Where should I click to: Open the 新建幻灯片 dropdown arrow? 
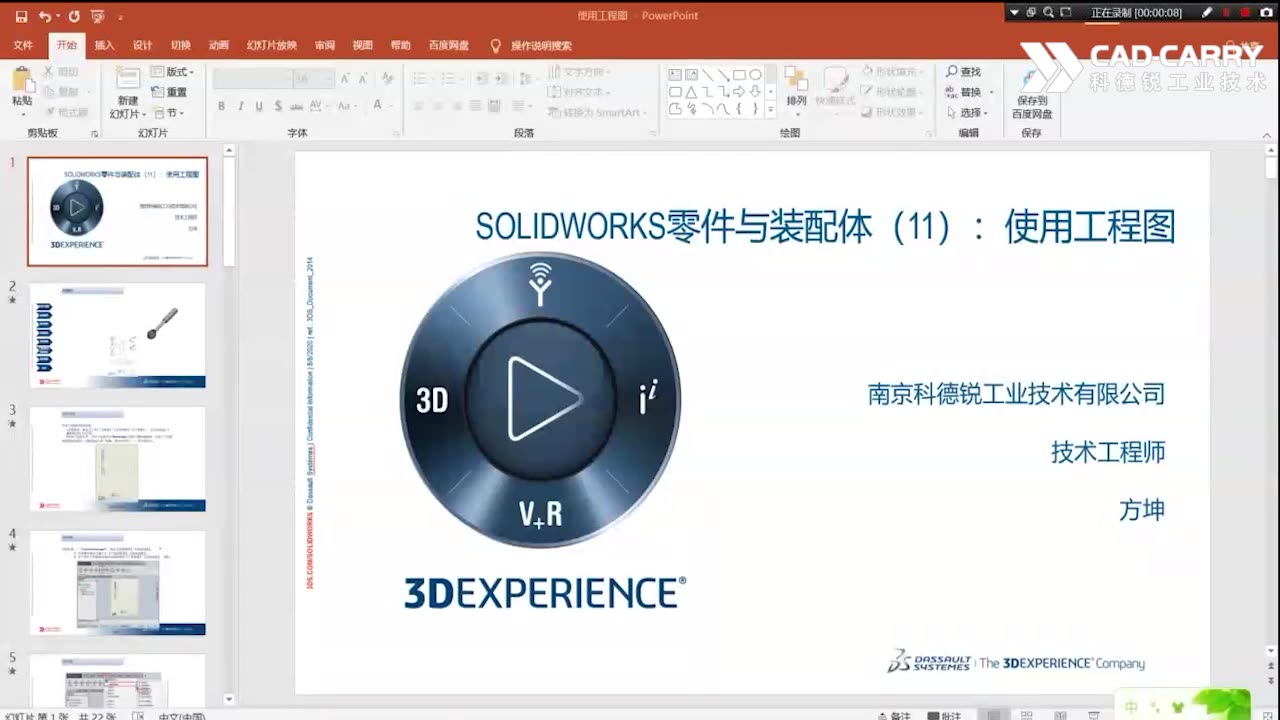[143, 114]
